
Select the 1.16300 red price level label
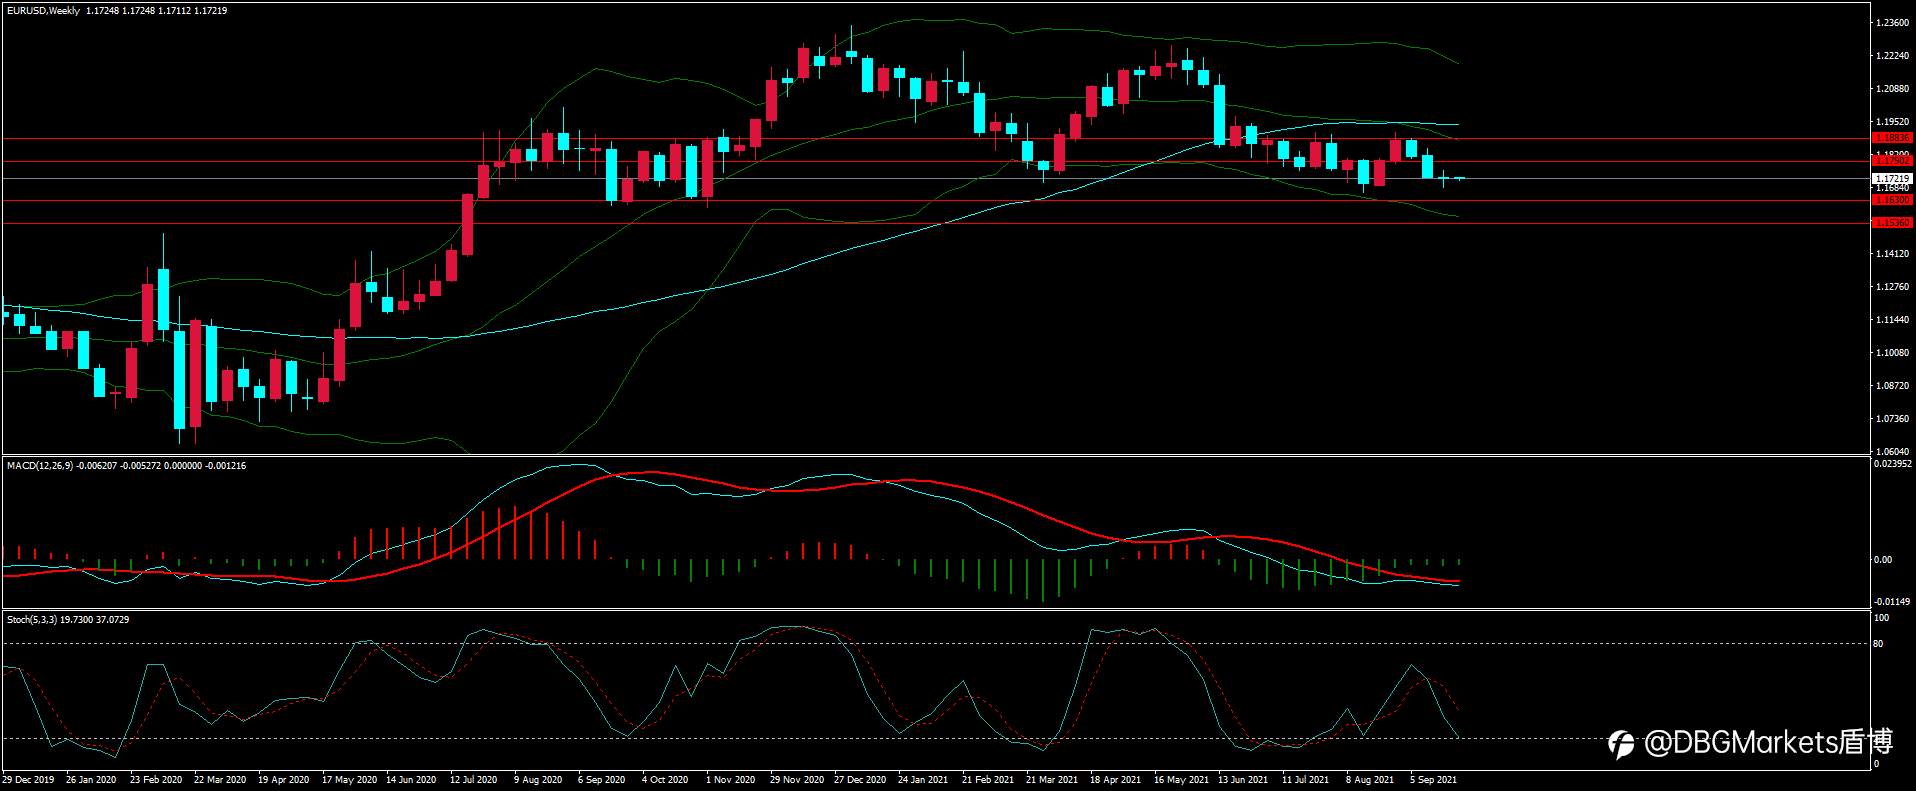tap(1892, 200)
